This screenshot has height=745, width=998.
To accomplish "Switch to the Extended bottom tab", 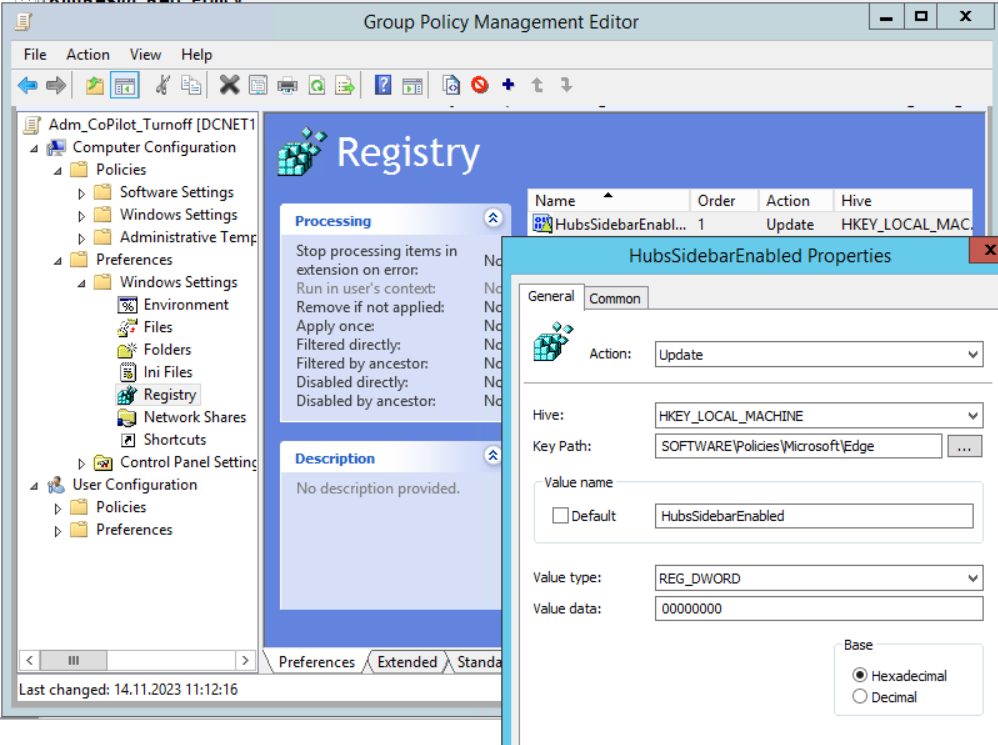I will click(x=407, y=662).
